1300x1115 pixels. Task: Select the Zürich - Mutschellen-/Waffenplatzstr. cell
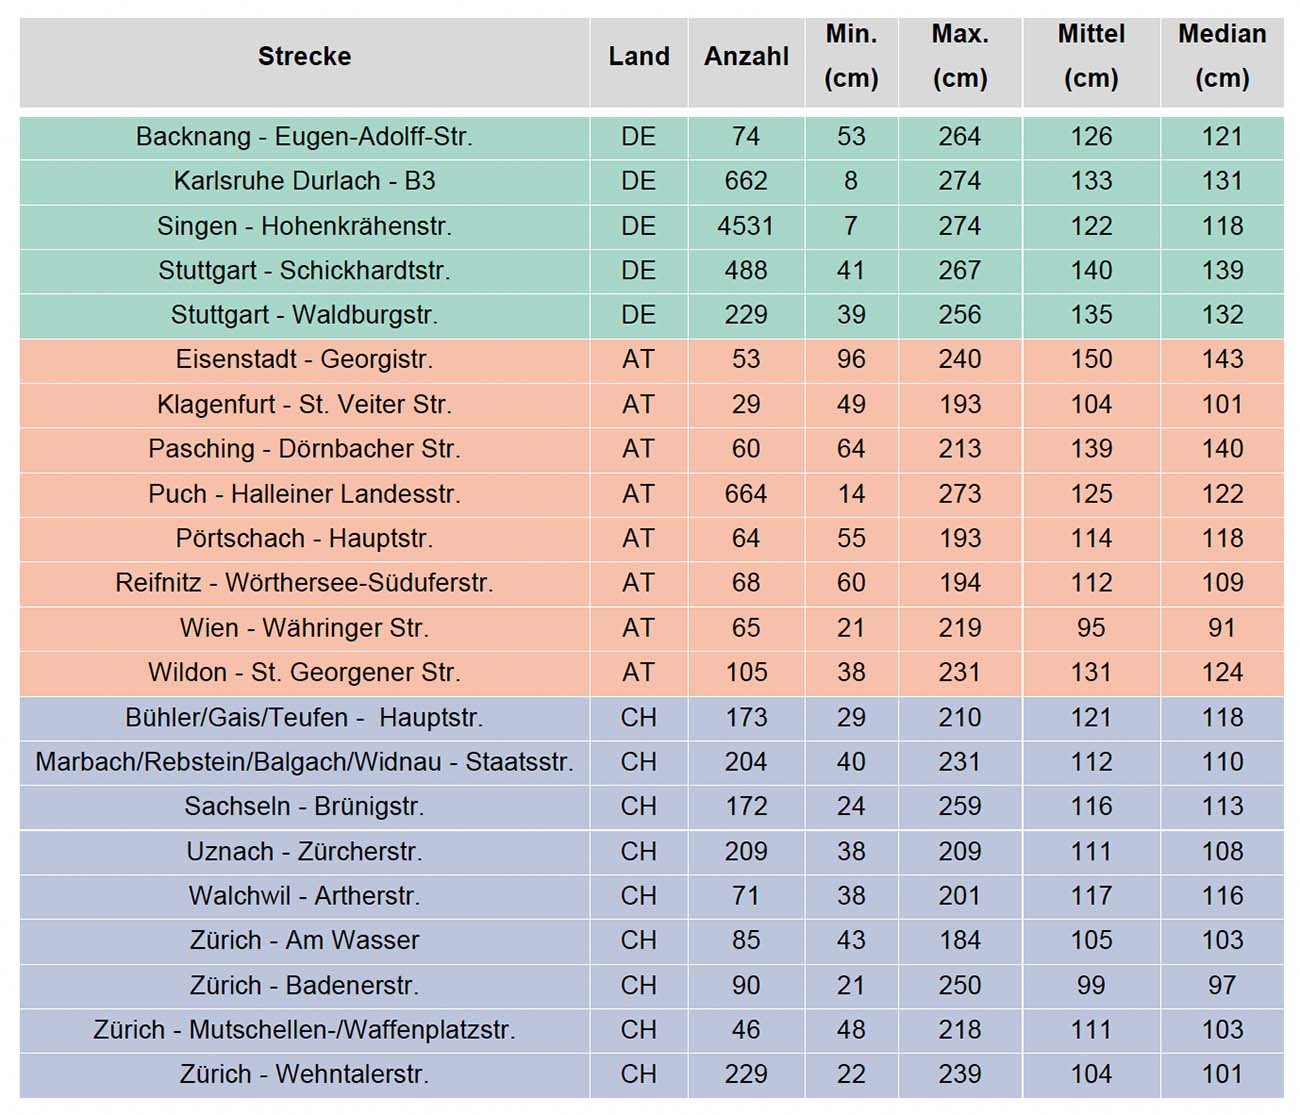point(304,1030)
